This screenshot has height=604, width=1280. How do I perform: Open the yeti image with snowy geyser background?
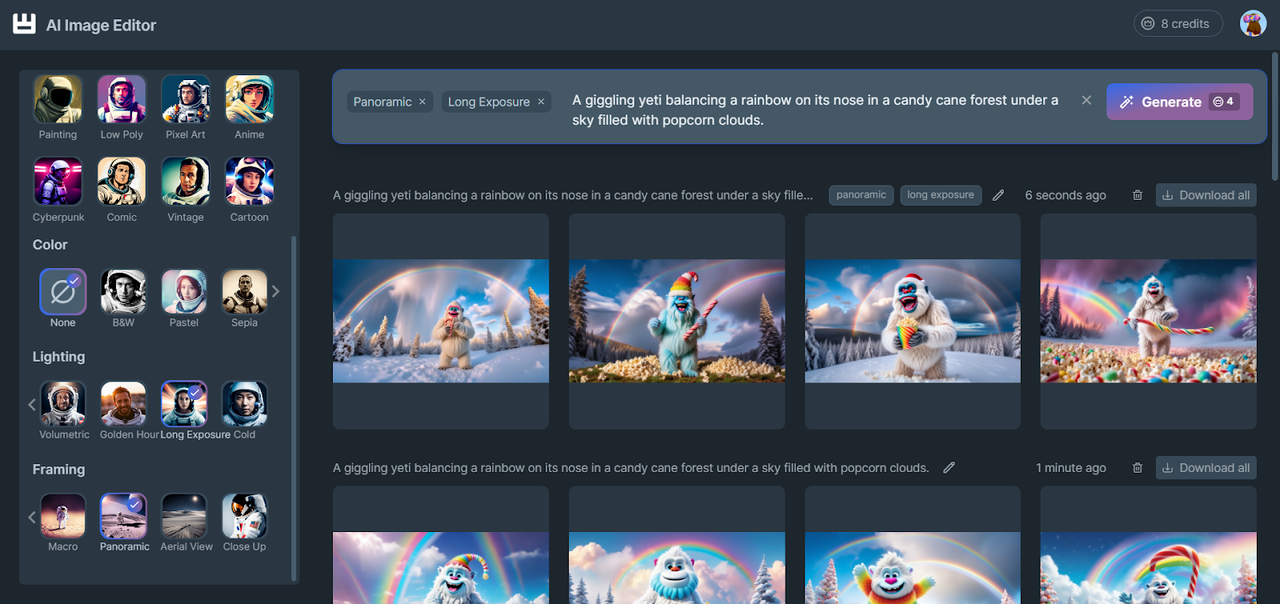pyautogui.click(x=441, y=321)
